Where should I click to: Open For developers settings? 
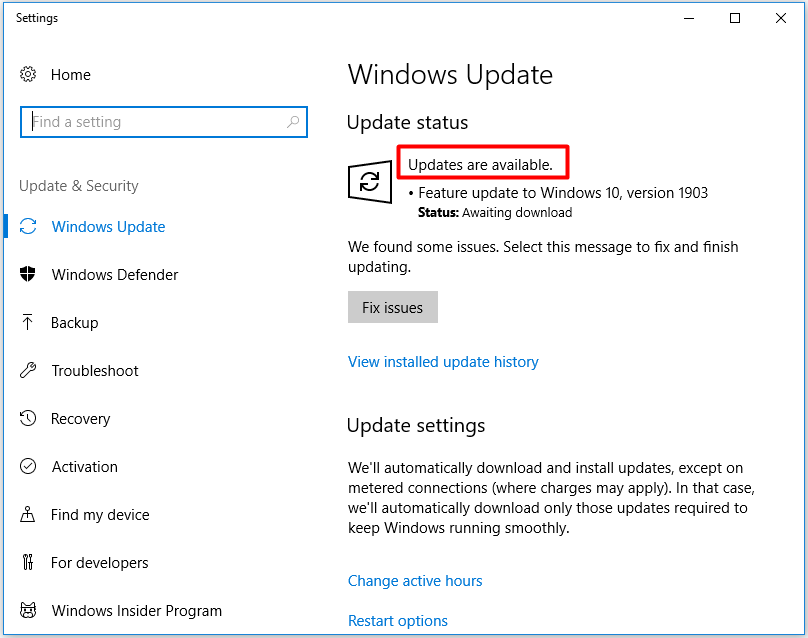point(99,563)
